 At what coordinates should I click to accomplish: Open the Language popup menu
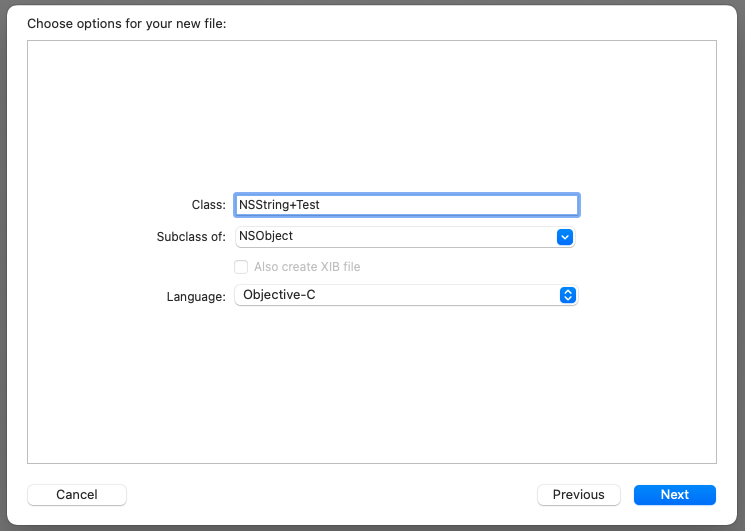tap(406, 295)
